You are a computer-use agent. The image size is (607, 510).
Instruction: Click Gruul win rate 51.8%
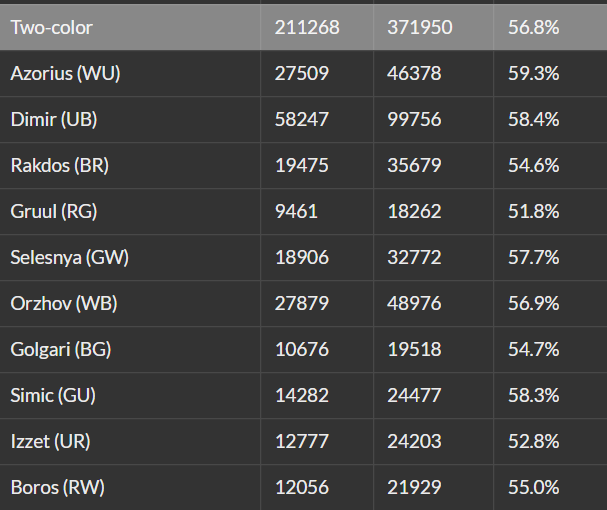(533, 211)
